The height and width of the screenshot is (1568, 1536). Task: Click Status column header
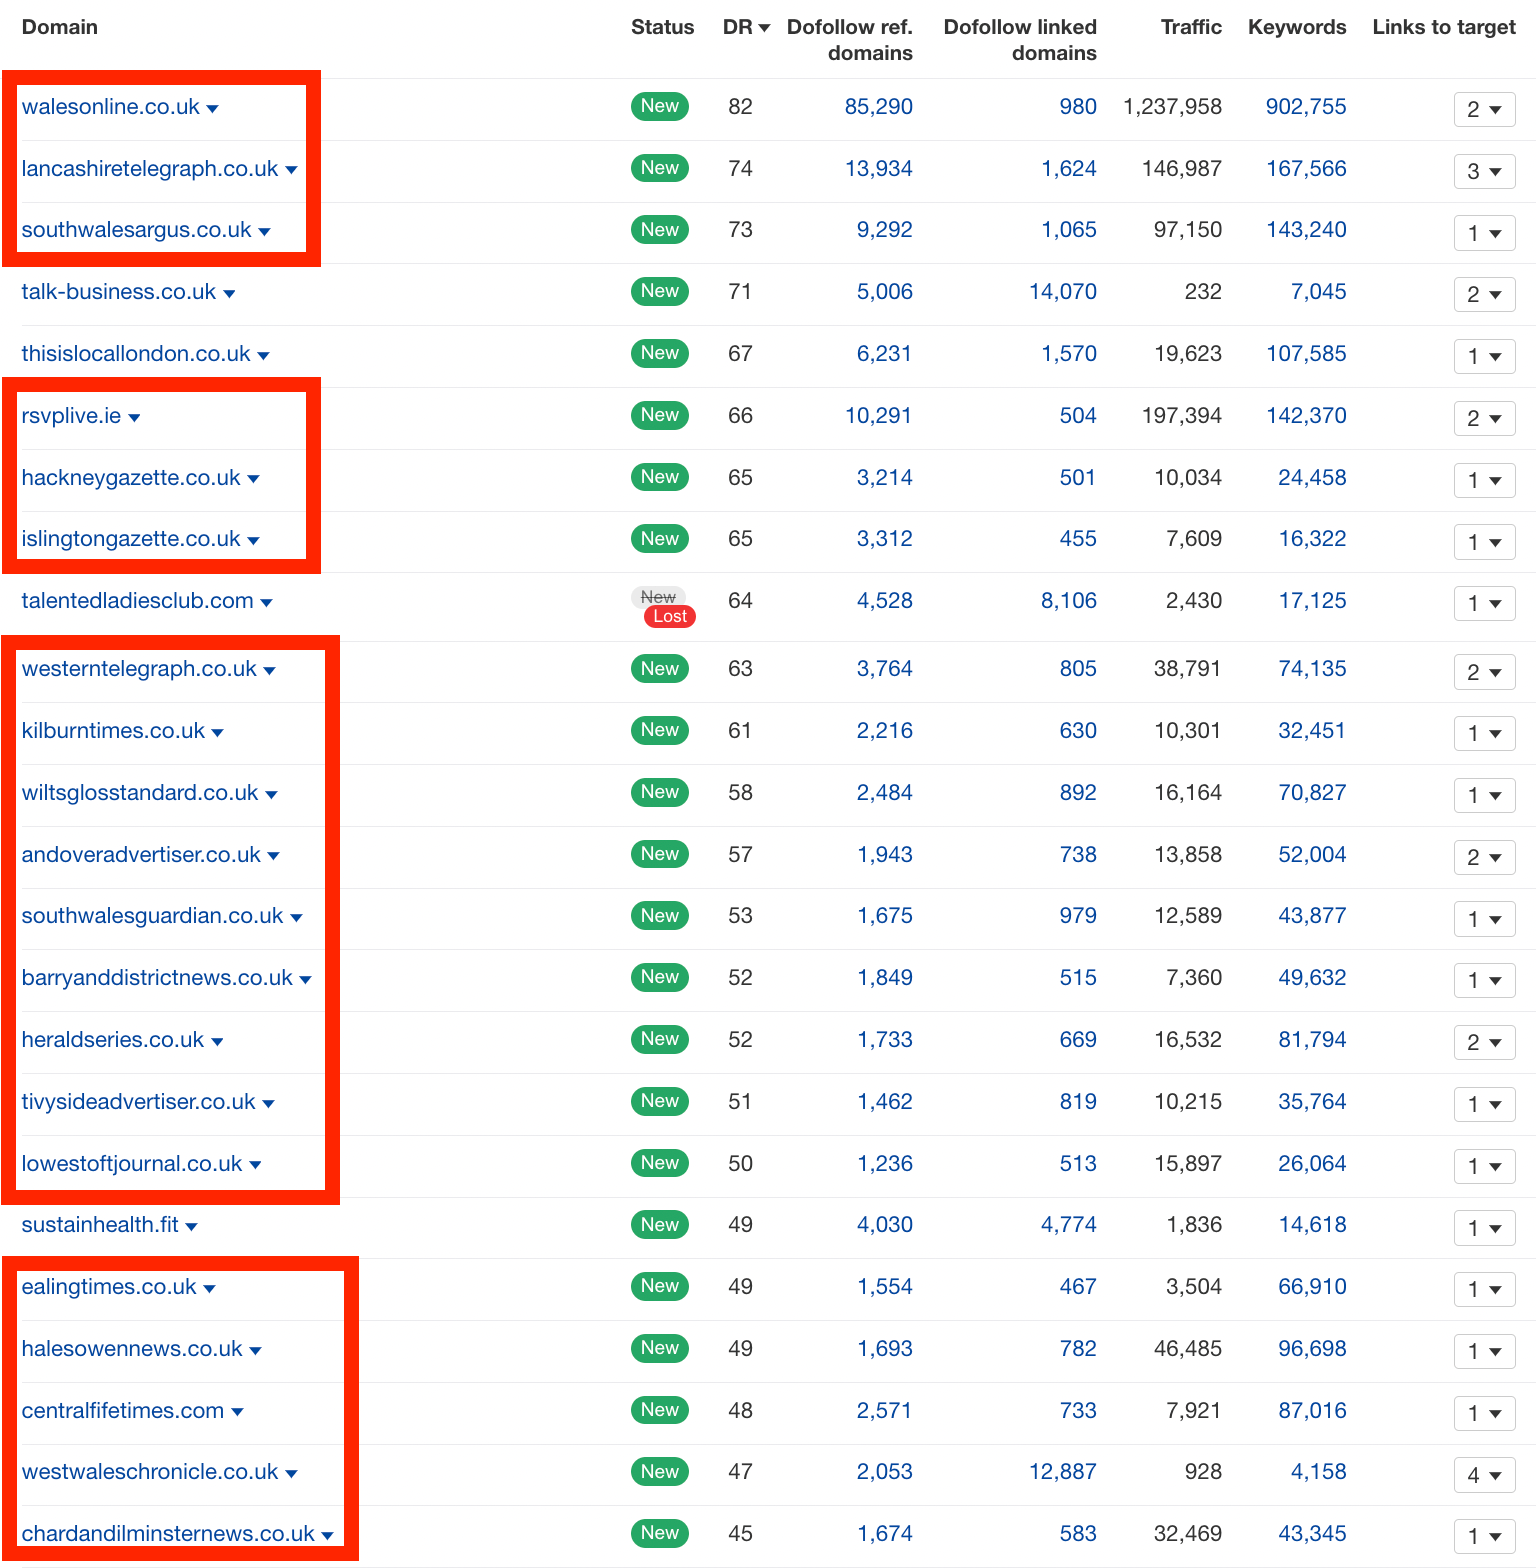click(662, 27)
